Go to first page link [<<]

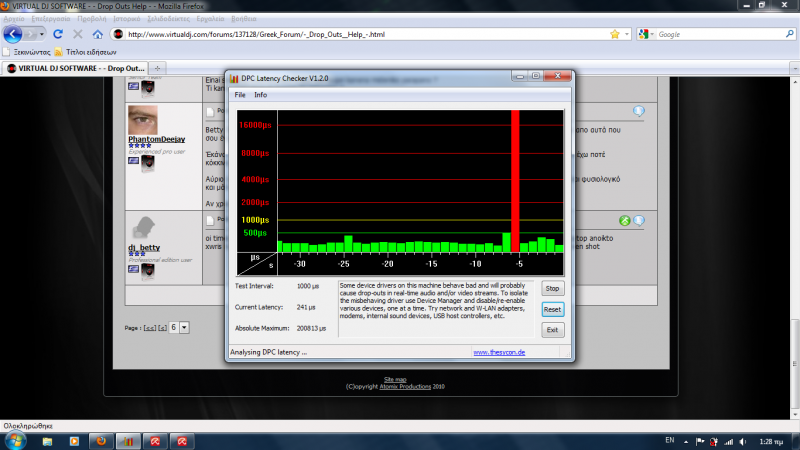pos(149,328)
